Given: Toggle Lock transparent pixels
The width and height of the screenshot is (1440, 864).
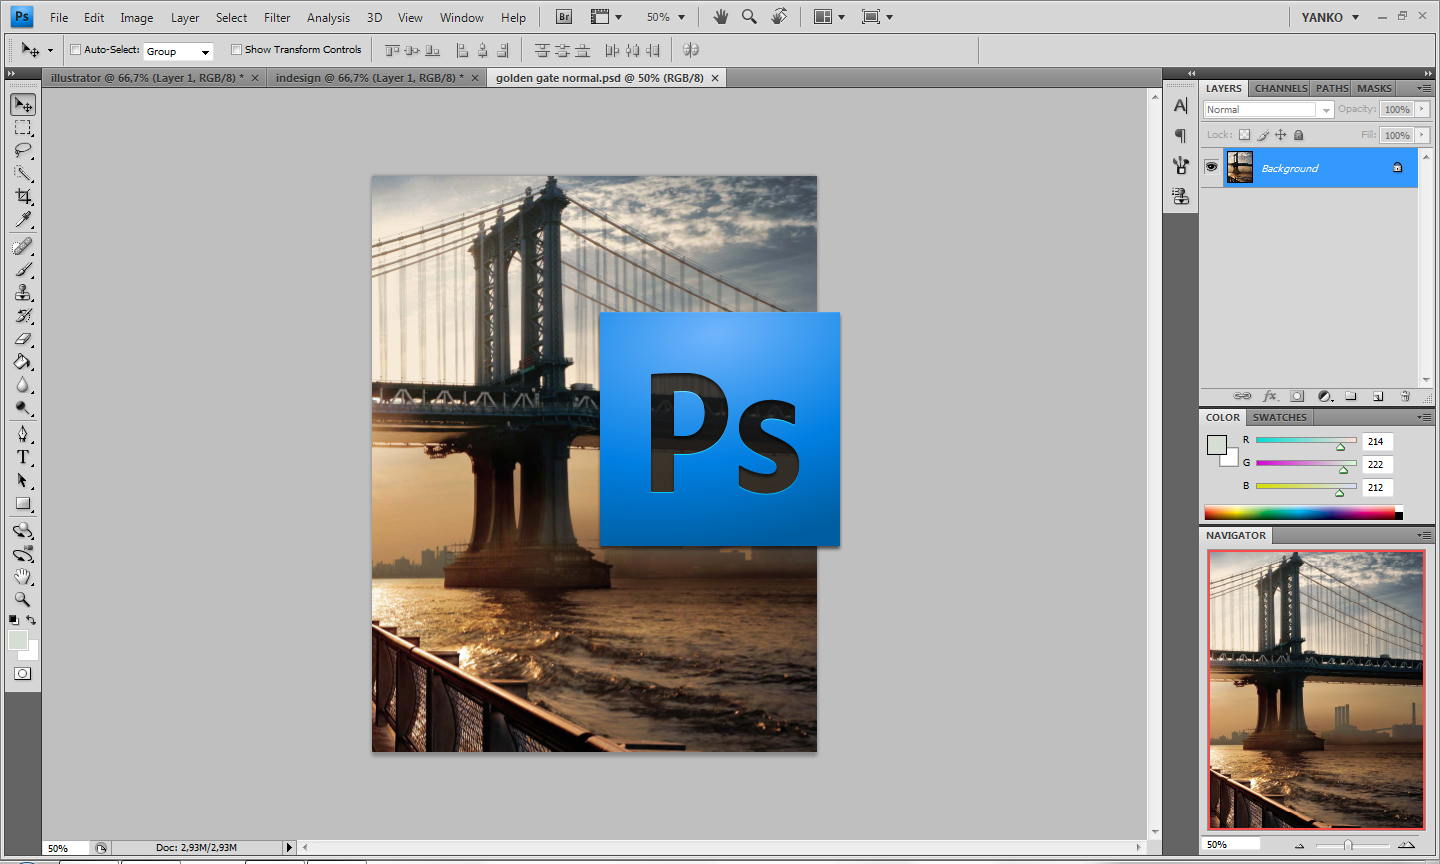Looking at the screenshot, I should coord(1244,135).
